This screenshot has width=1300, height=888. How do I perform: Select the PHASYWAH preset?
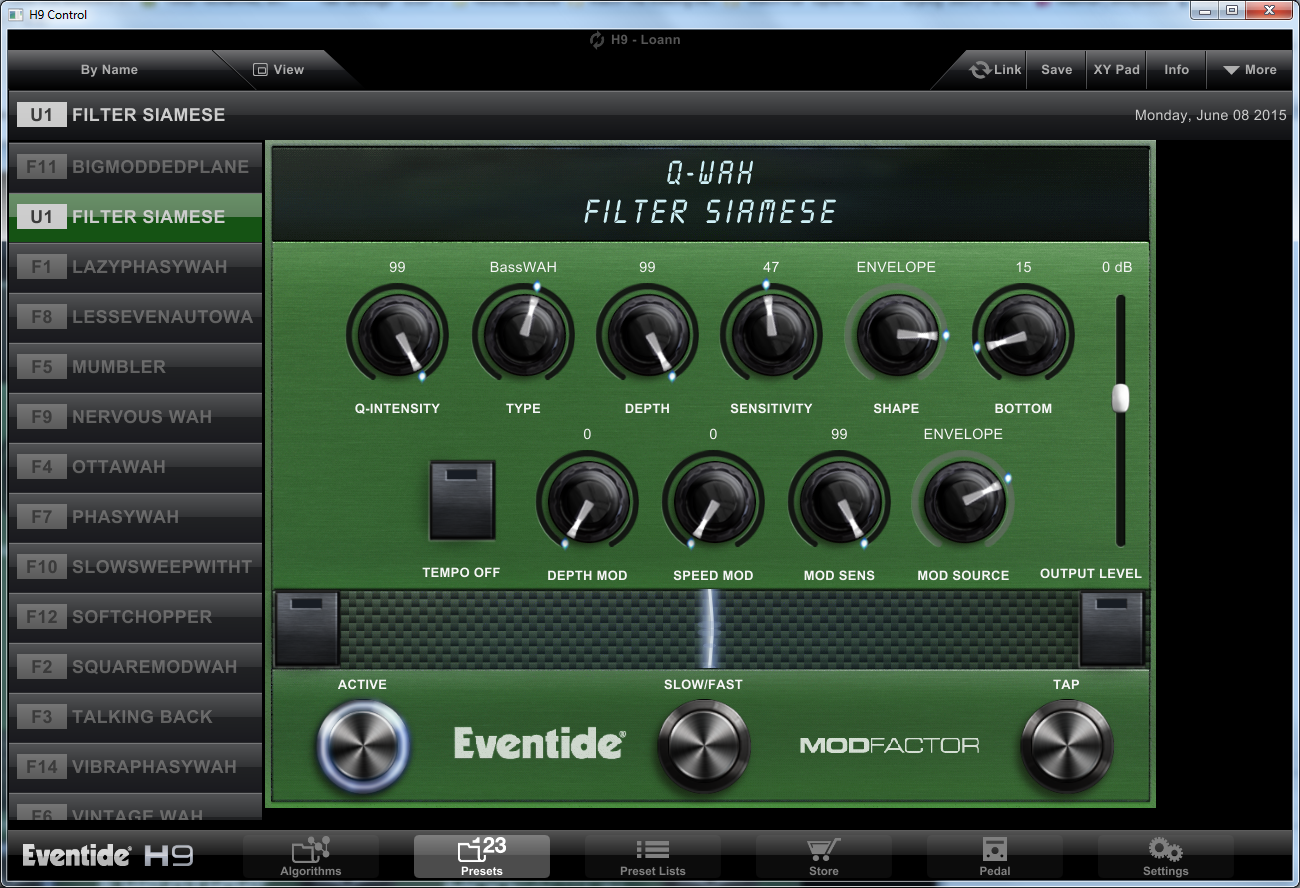click(135, 517)
